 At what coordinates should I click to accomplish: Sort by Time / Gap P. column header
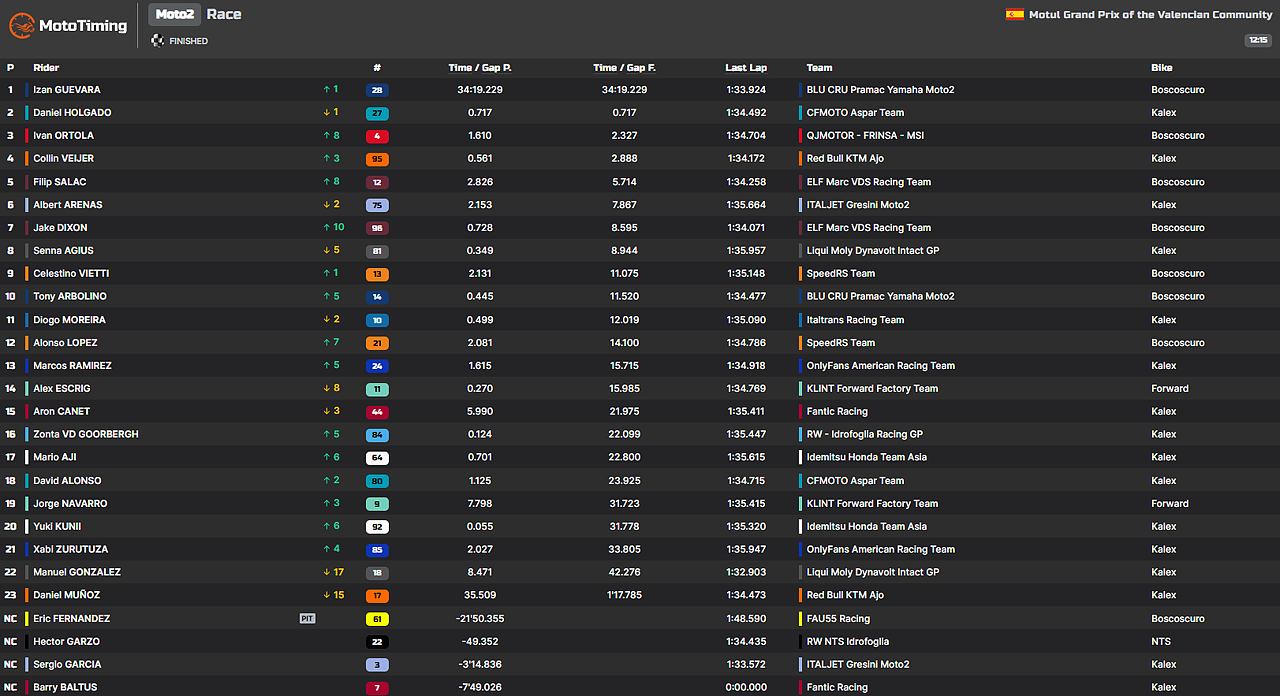[x=480, y=68]
